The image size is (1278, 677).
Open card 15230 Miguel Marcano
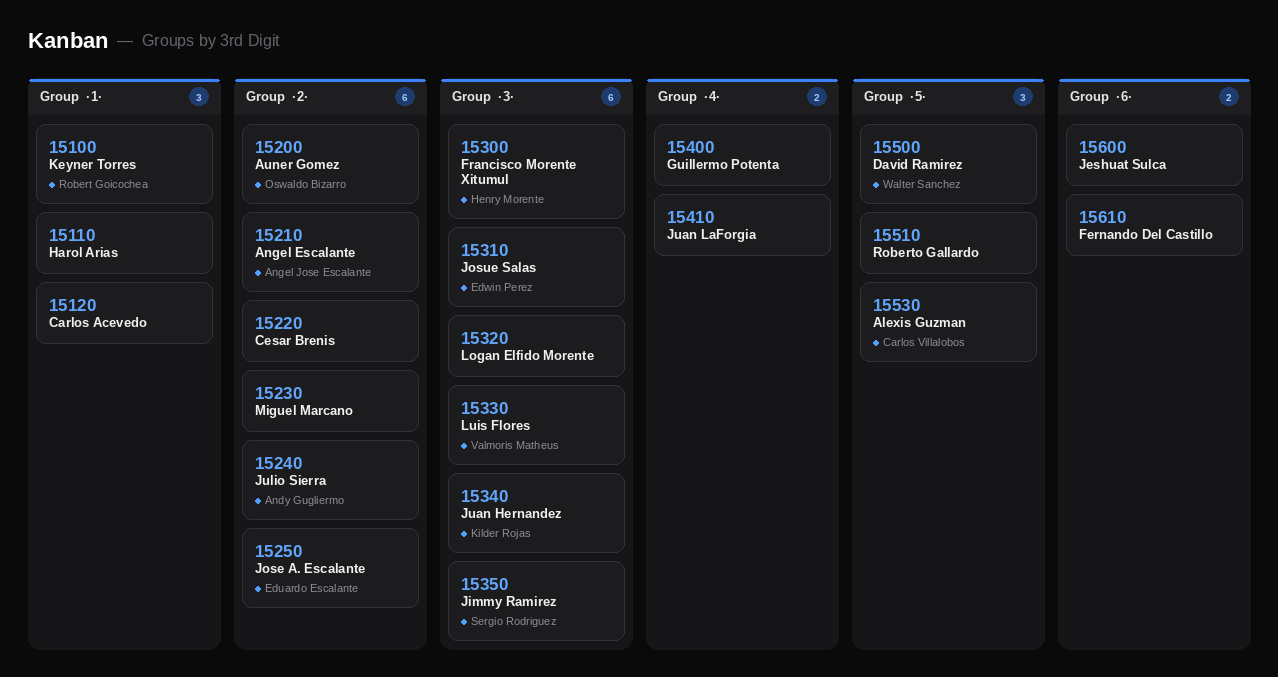coord(330,401)
